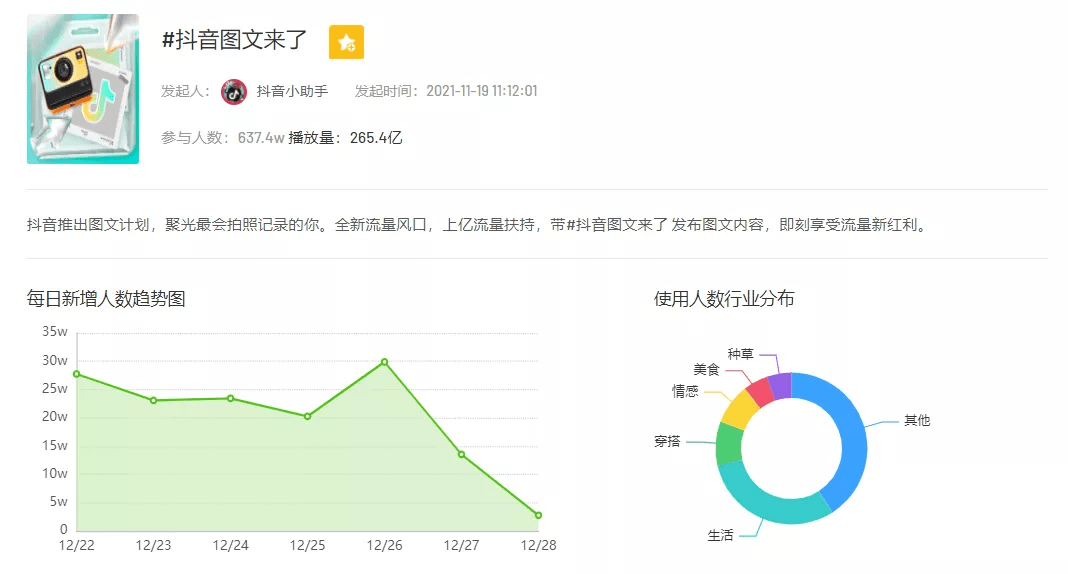1068x574 pixels.
Task: Select the red 美食 donut segment
Action: click(760, 393)
